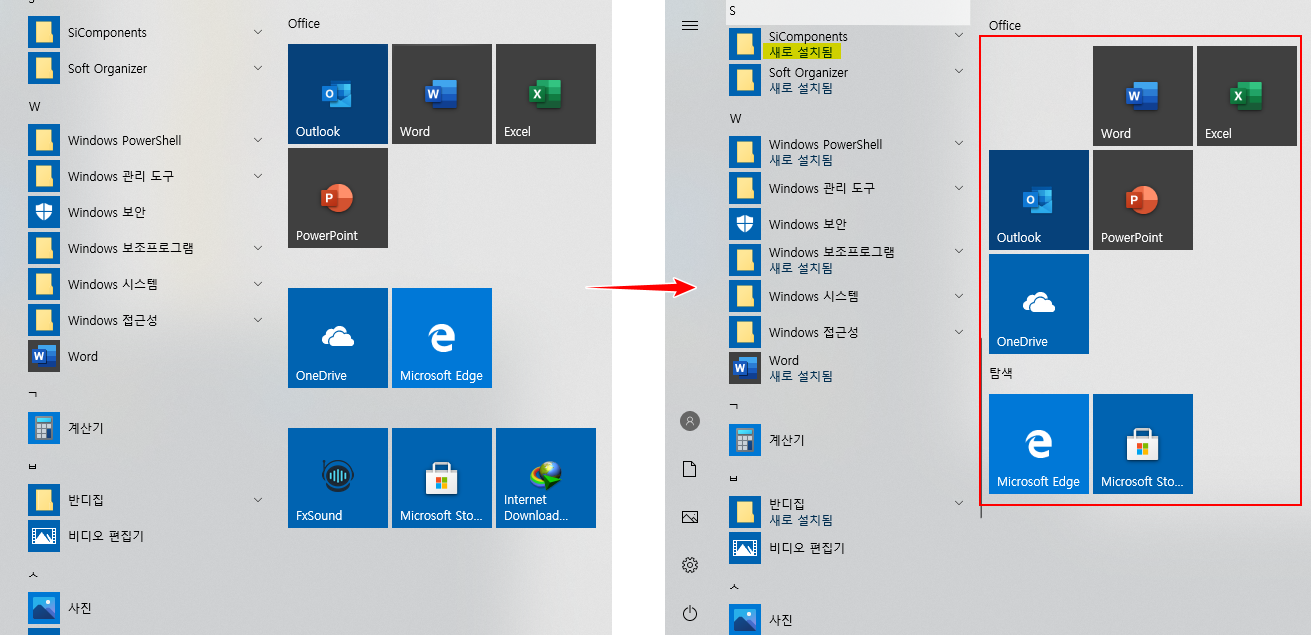Open 비디오 편집기 in left app list
This screenshot has height=635, width=1311.
[146, 536]
